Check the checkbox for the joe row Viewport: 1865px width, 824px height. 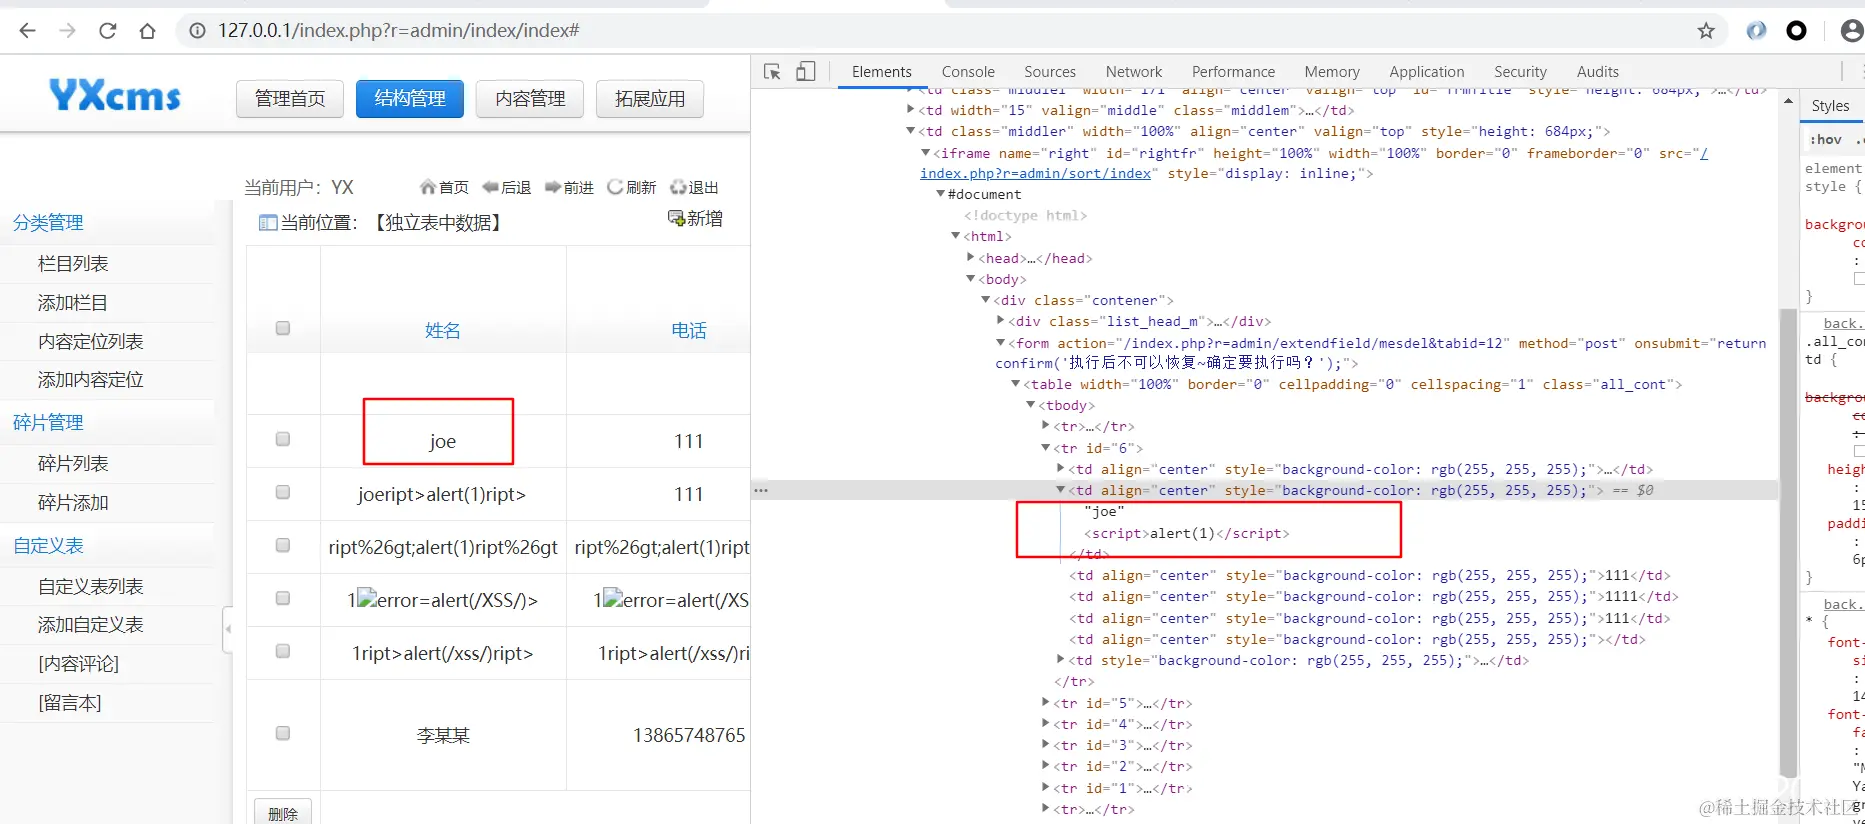click(x=283, y=439)
